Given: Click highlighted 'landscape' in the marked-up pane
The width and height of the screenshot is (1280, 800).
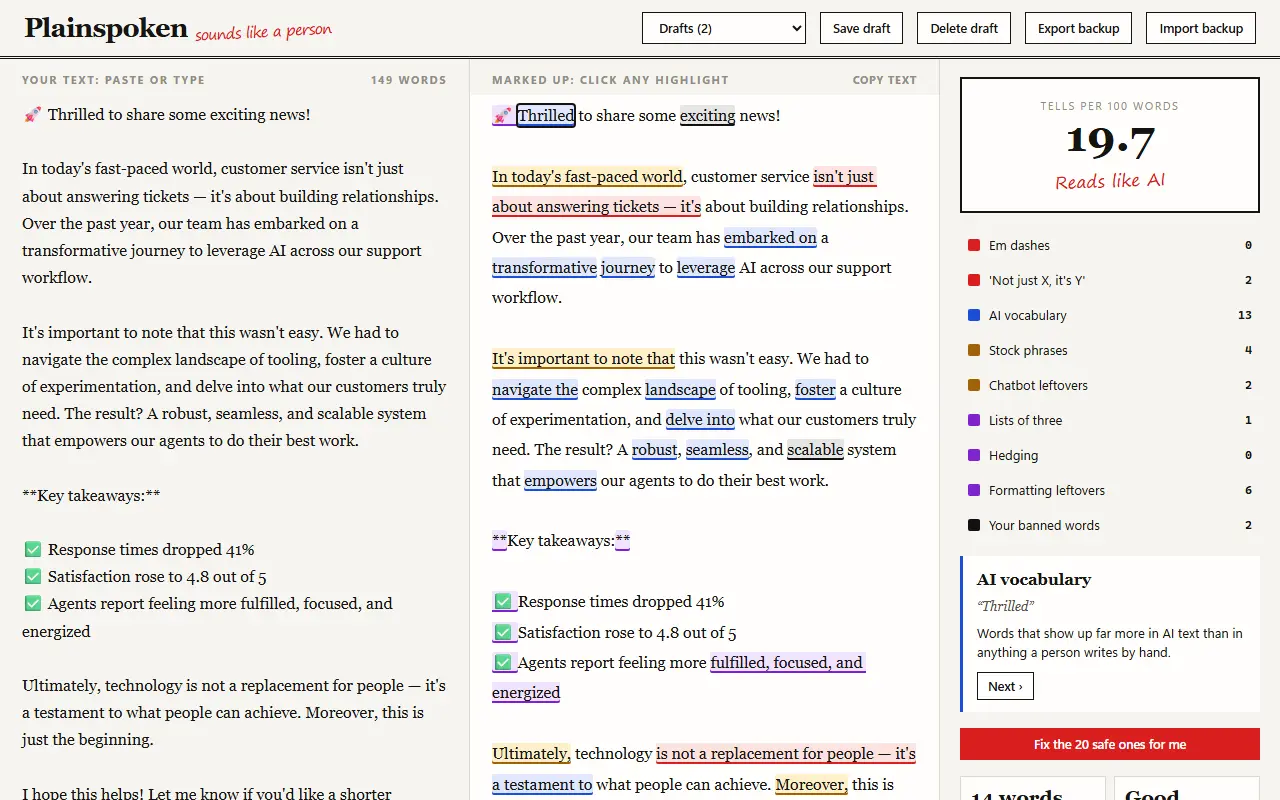Looking at the screenshot, I should pyautogui.click(x=680, y=390).
